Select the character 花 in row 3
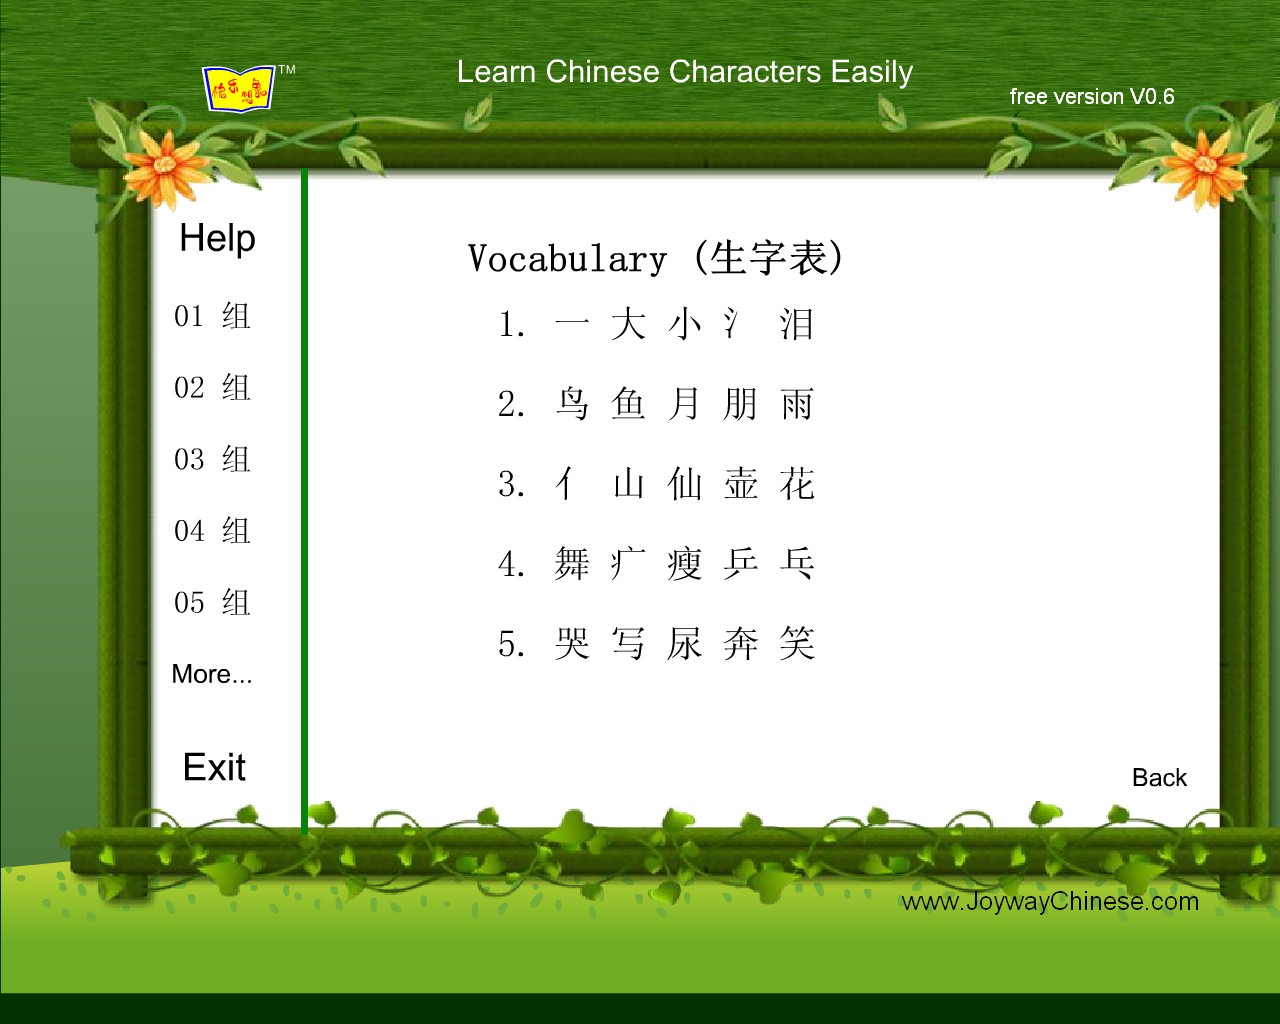Viewport: 1280px width, 1024px height. coord(797,484)
